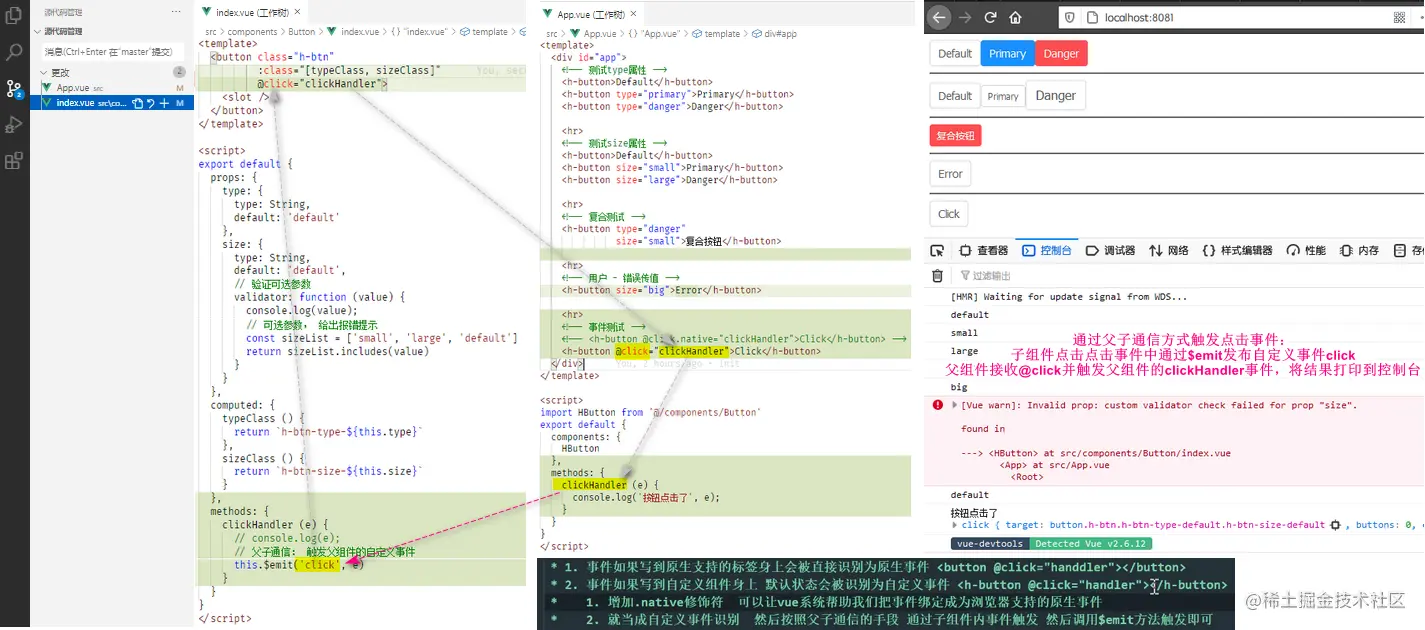
Task: Reload the browser page
Action: point(990,17)
